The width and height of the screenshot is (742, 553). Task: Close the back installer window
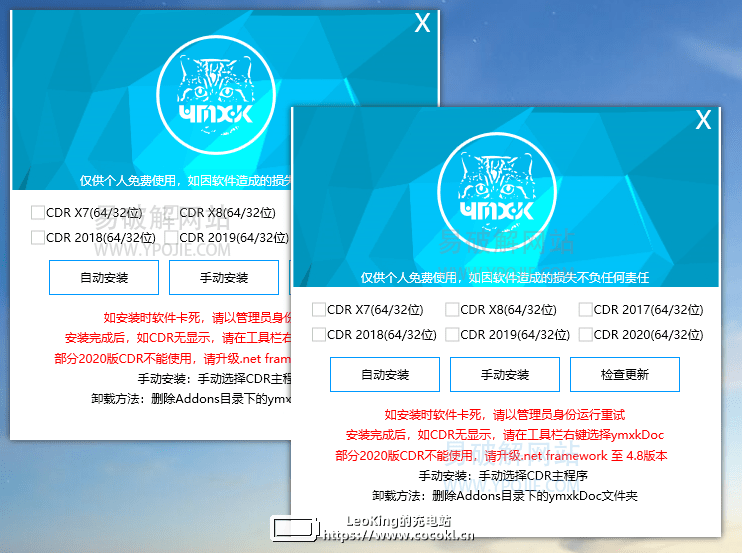tap(422, 23)
